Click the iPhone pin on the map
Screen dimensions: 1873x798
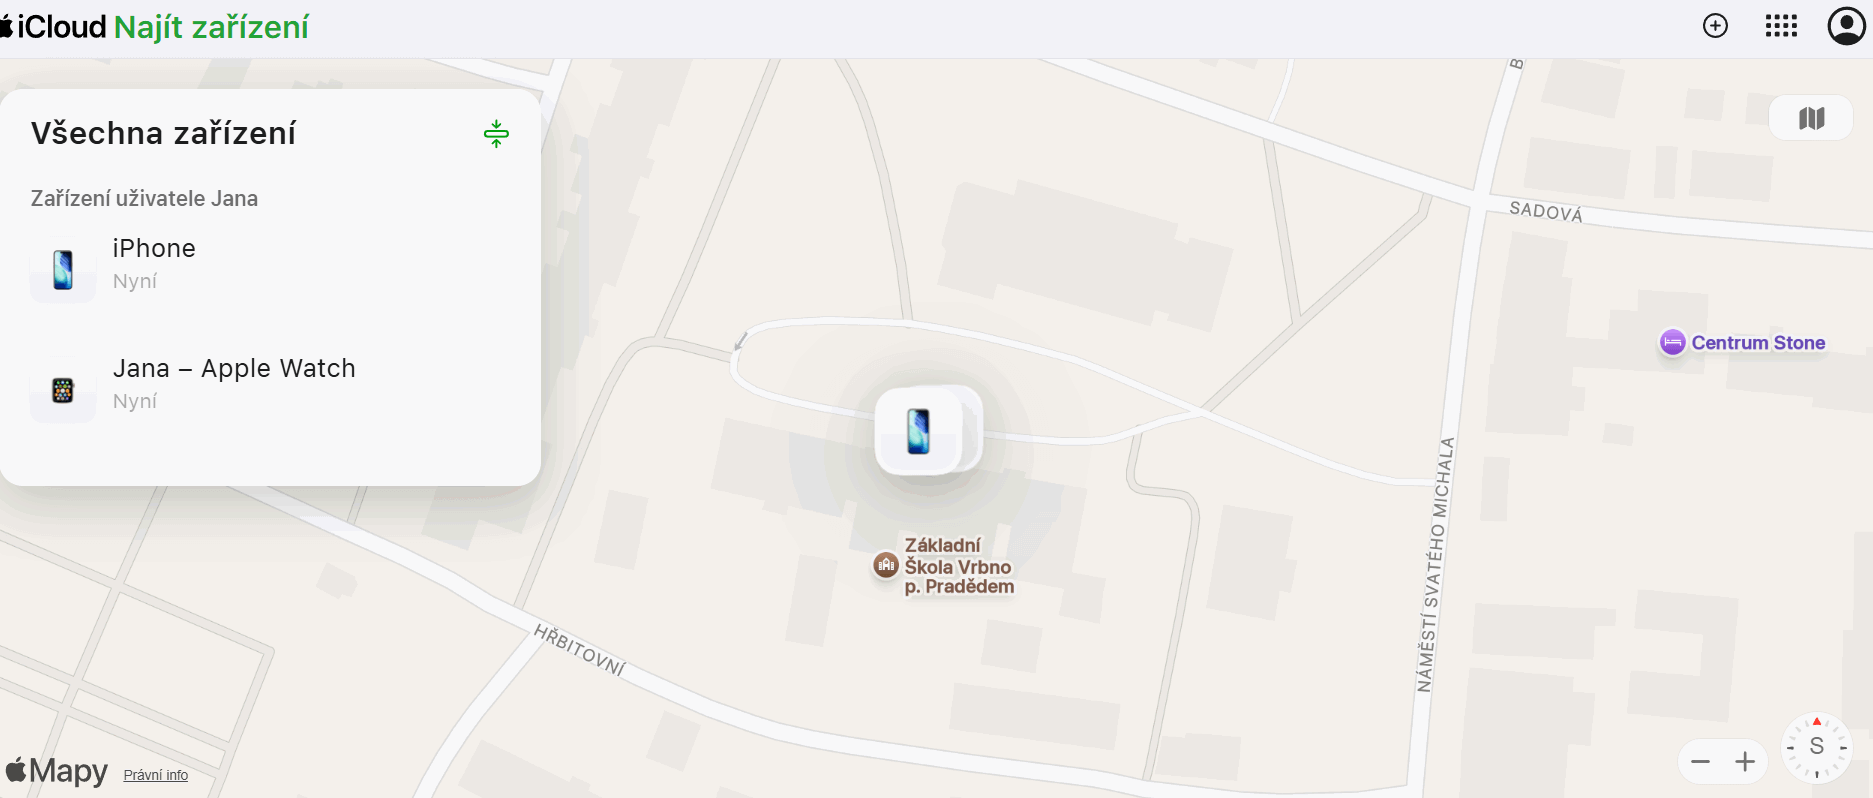click(919, 431)
